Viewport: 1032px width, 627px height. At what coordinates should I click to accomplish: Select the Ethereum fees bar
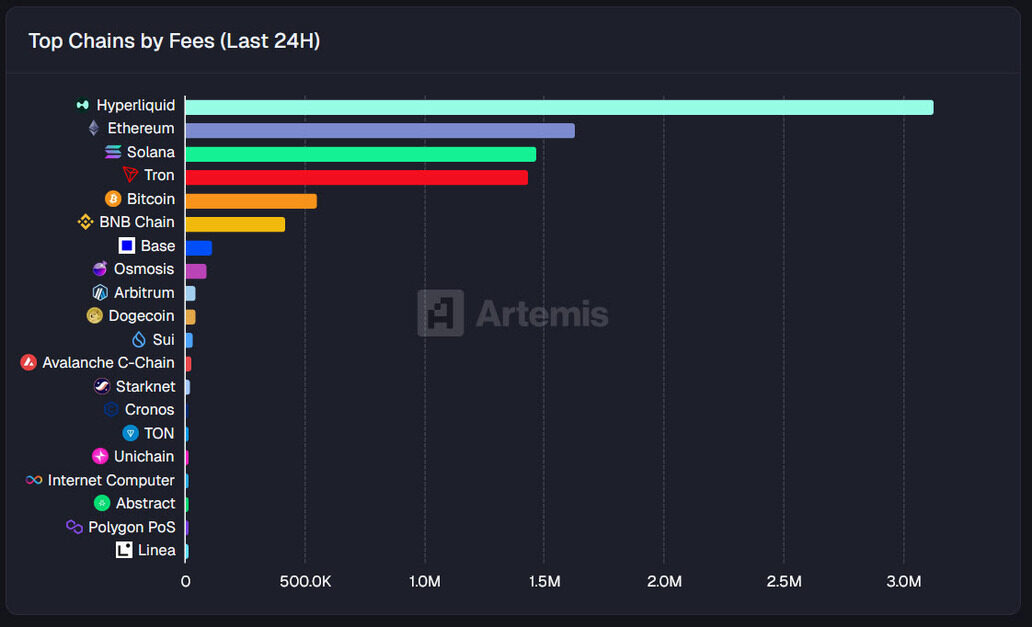(x=380, y=130)
